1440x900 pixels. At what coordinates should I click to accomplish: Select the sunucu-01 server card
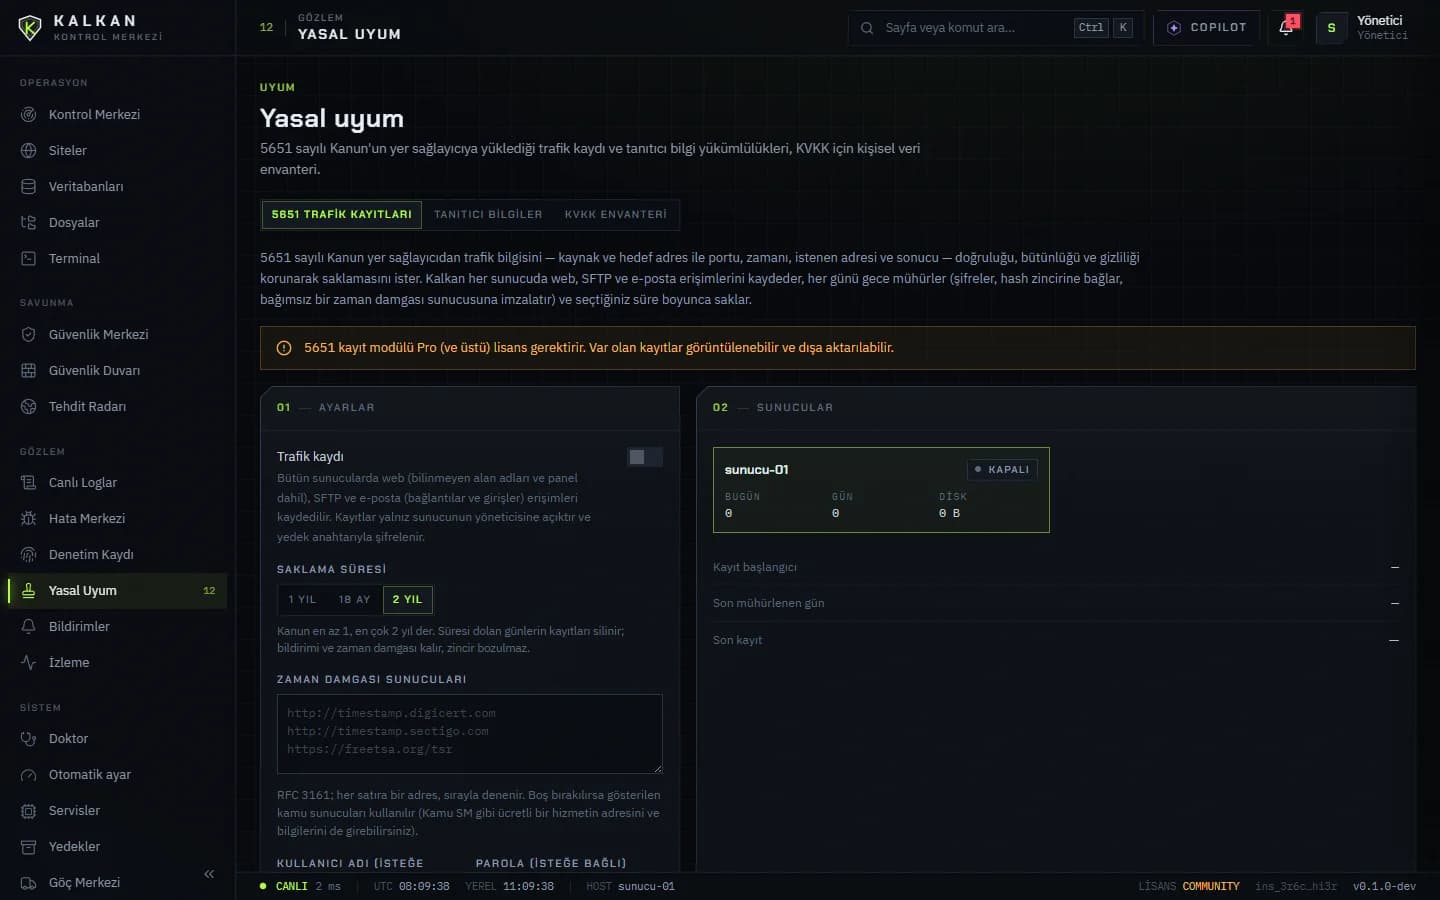click(881, 490)
